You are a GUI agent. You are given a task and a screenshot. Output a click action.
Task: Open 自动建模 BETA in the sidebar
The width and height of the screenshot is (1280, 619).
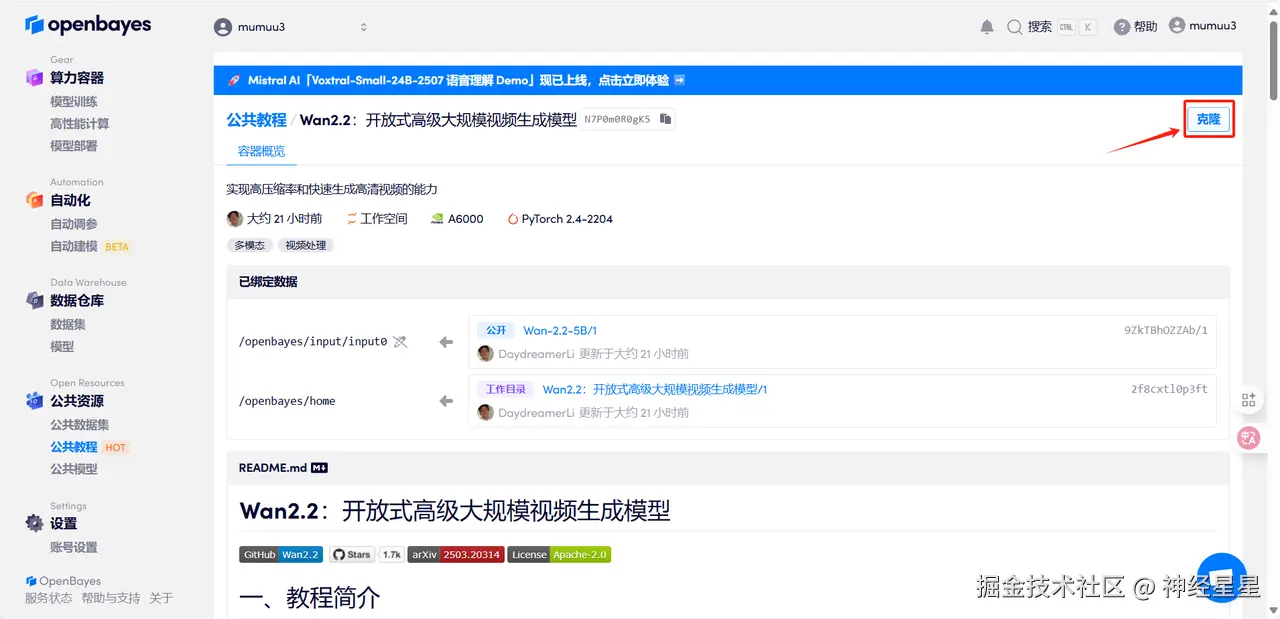(x=90, y=246)
